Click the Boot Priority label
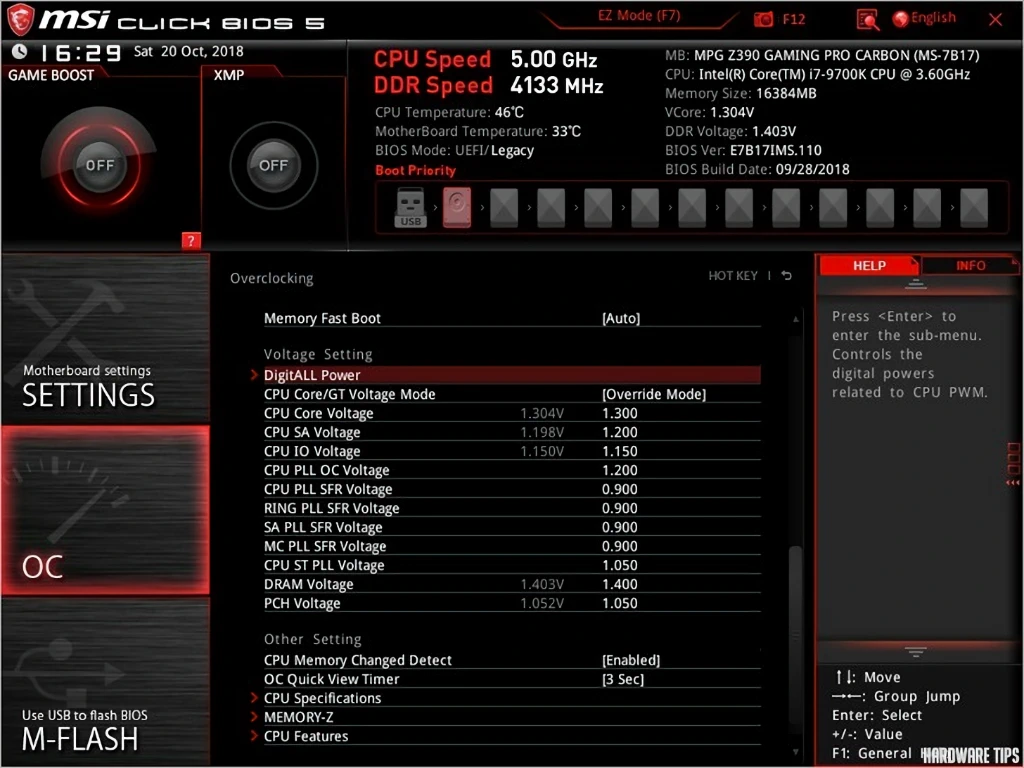 click(x=415, y=170)
